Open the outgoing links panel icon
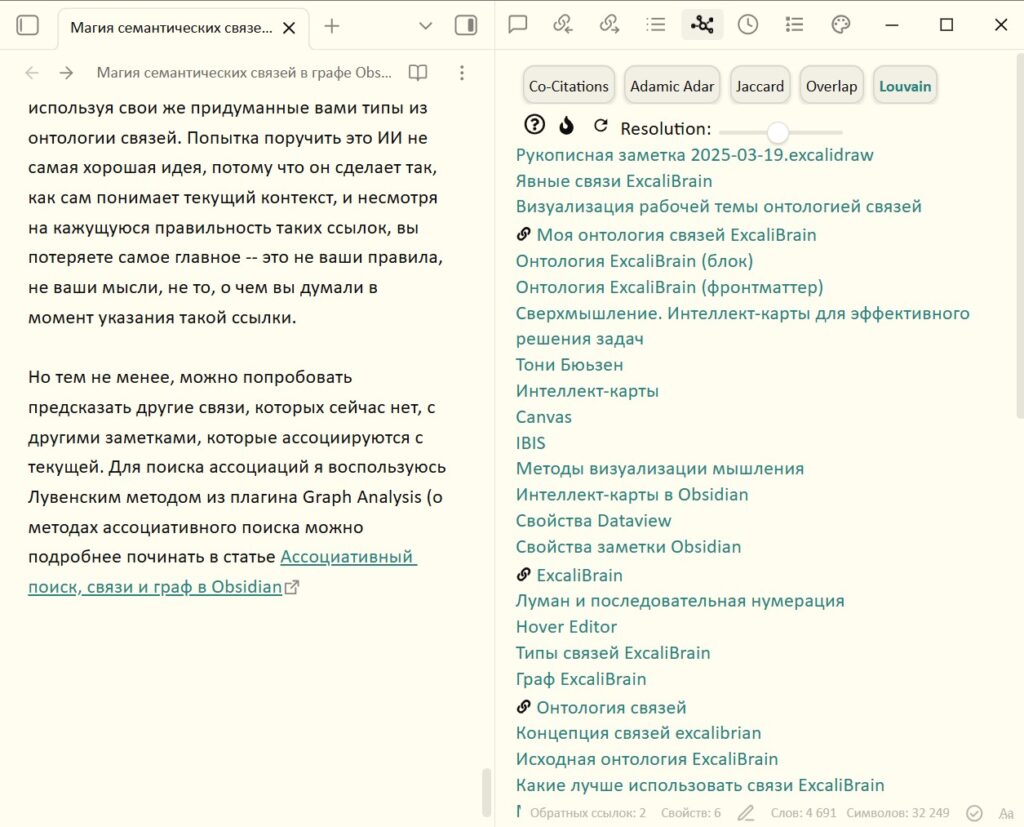 click(609, 25)
